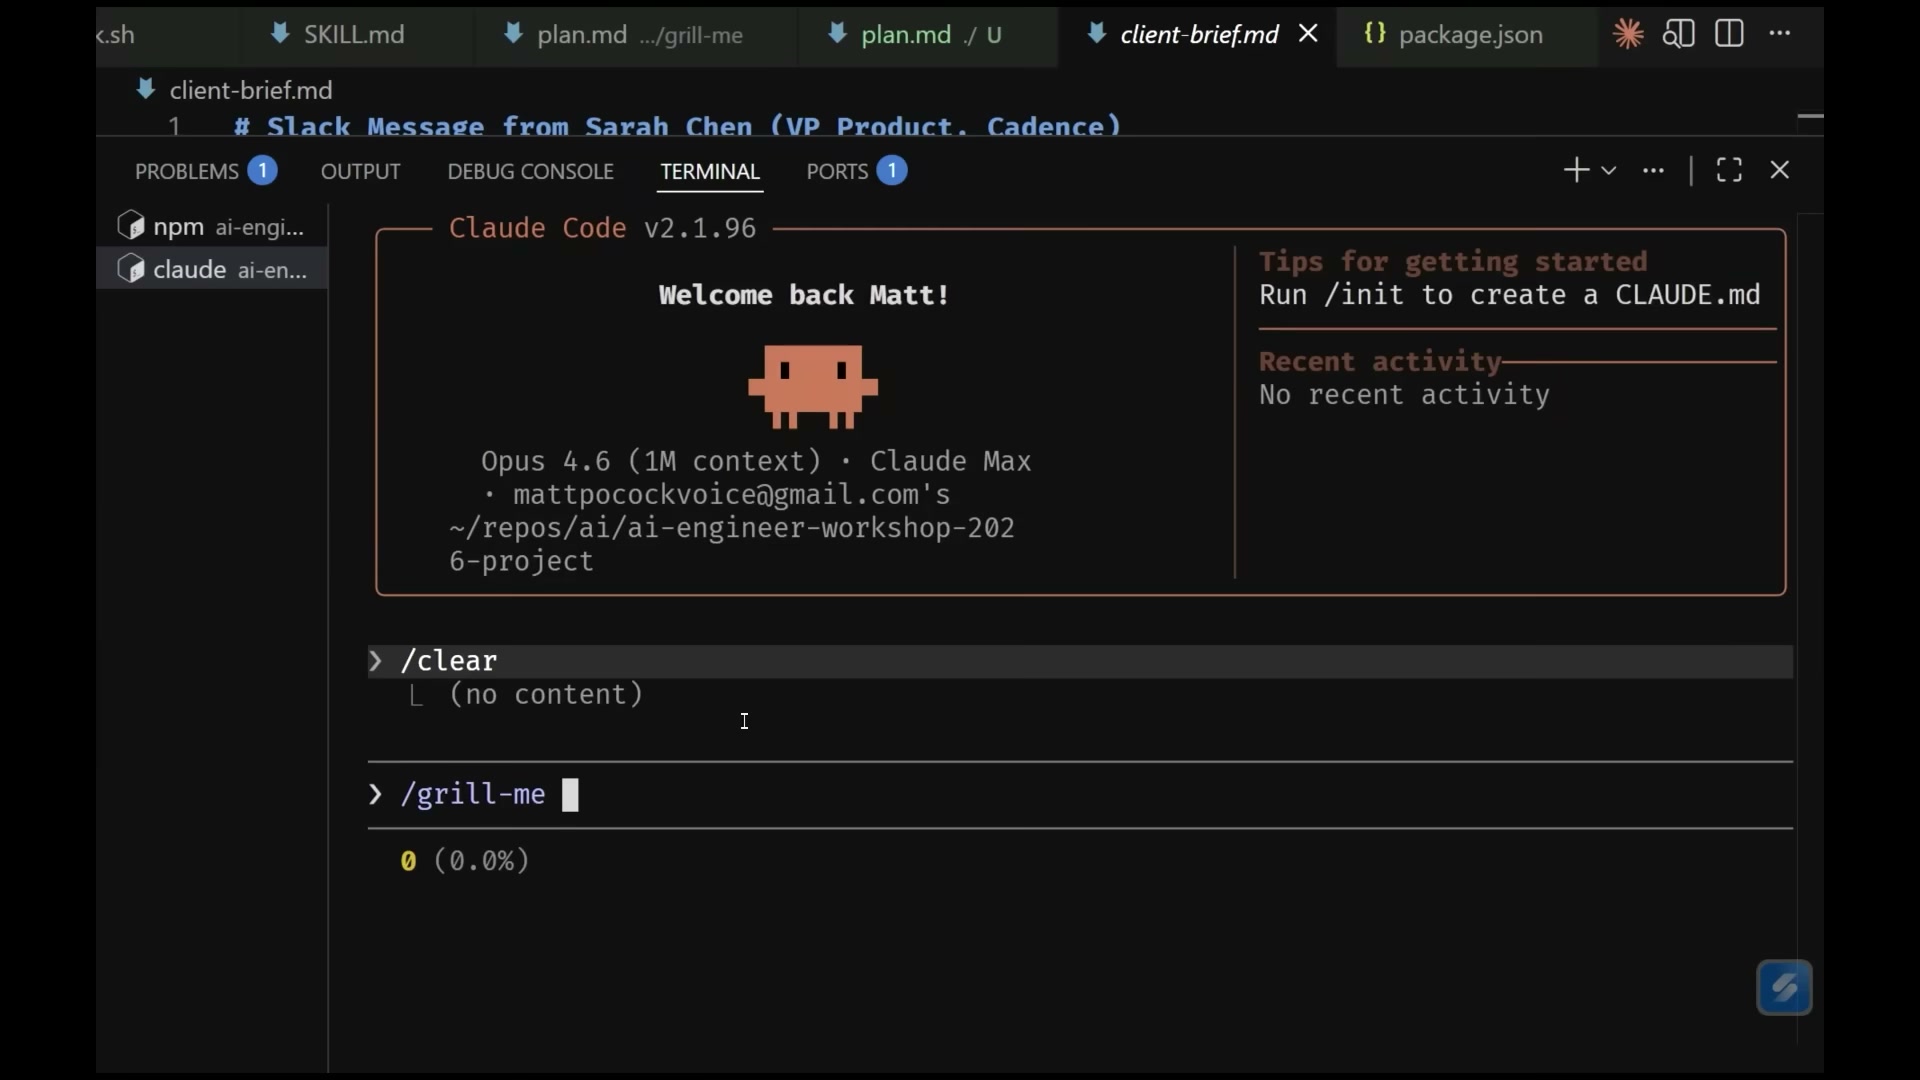The height and width of the screenshot is (1080, 1920).
Task: Click the /grill-me prompt input line
Action: tap(1080, 795)
